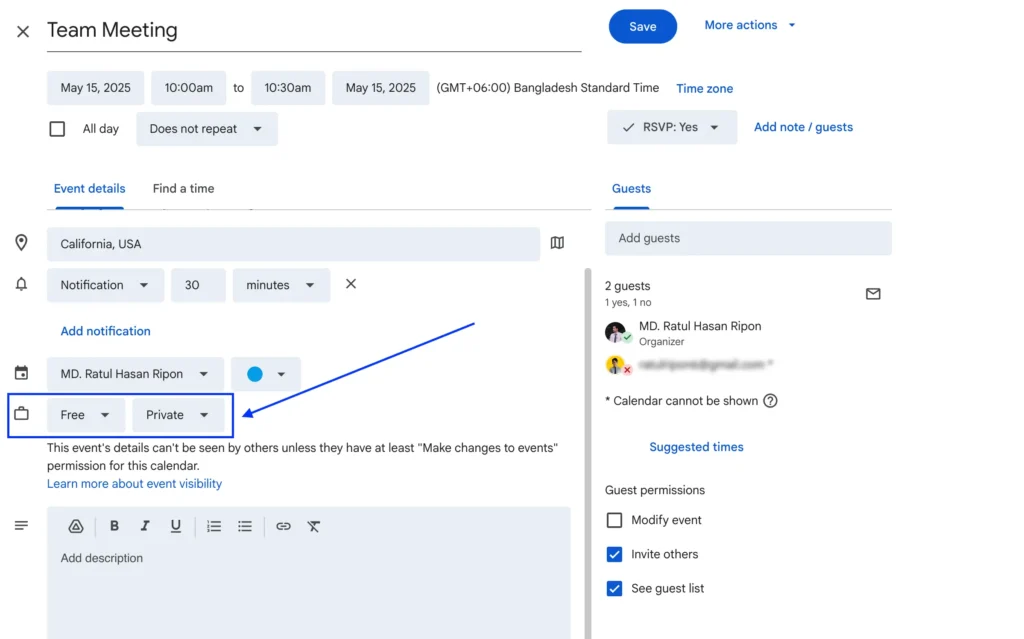The width and height of the screenshot is (1024, 639).
Task: Click the remove formatting icon
Action: tap(314, 527)
